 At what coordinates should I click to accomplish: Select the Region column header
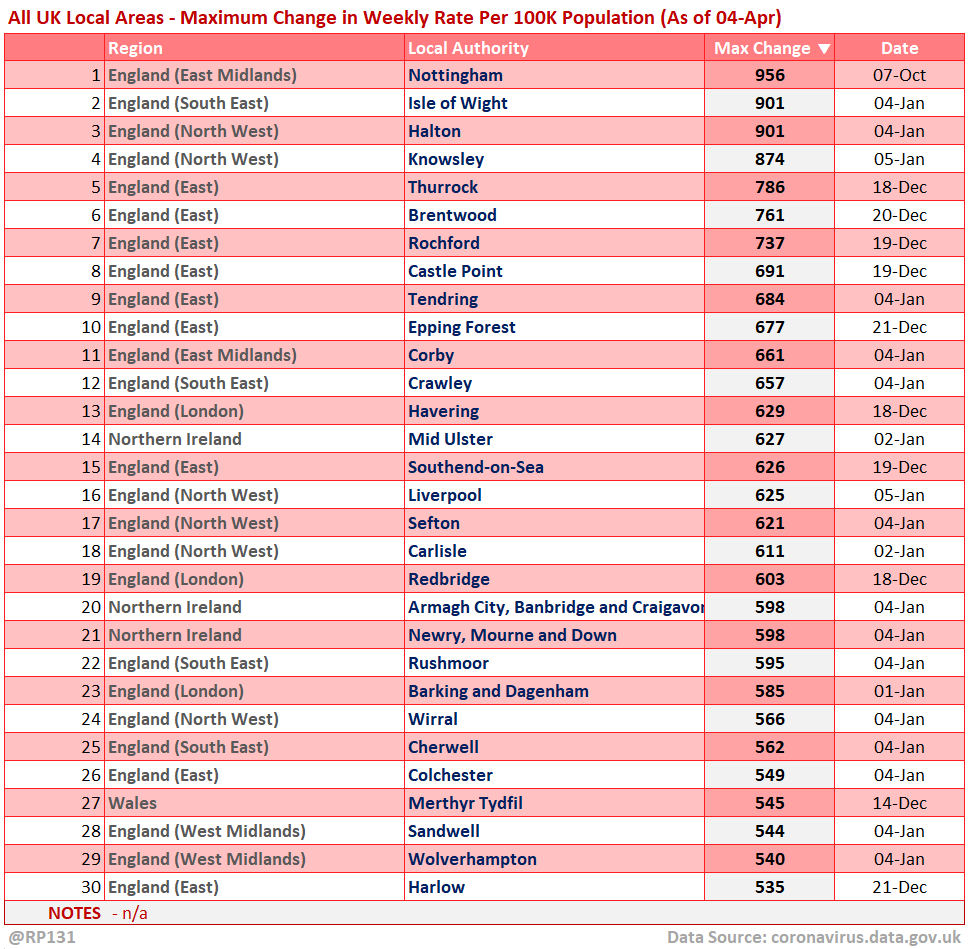coord(135,48)
